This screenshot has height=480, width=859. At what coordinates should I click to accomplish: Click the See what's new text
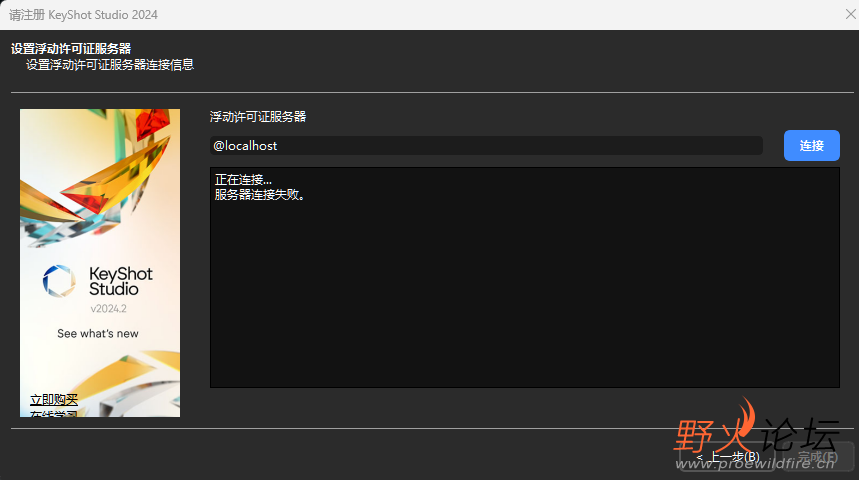click(98, 333)
